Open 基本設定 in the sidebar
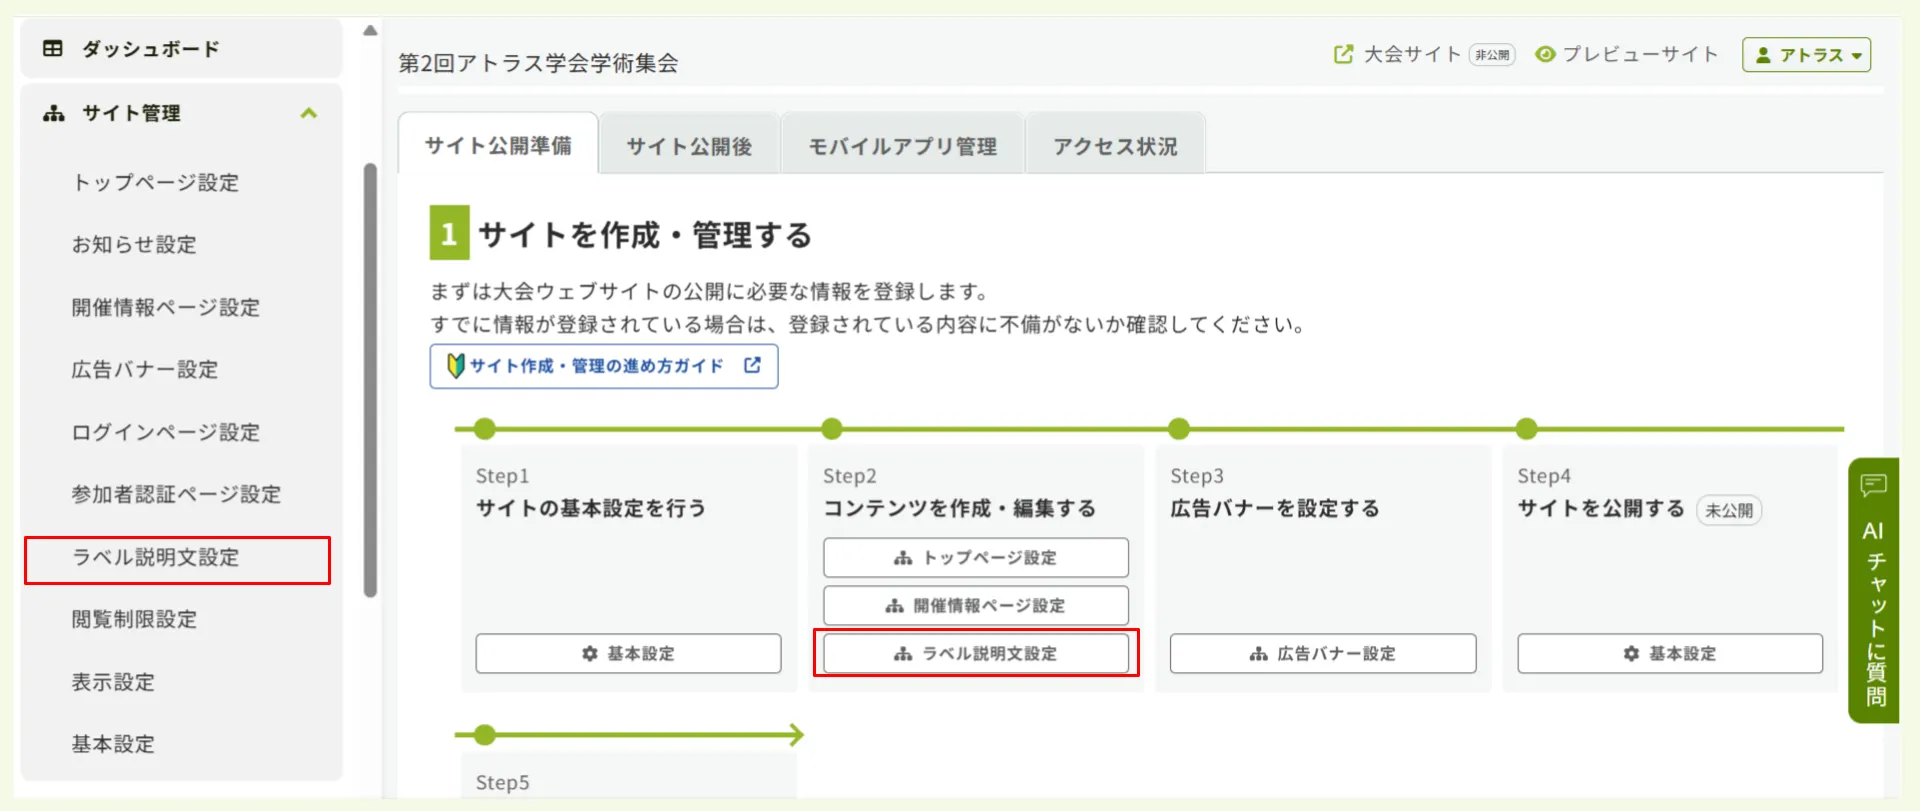 pyautogui.click(x=113, y=744)
